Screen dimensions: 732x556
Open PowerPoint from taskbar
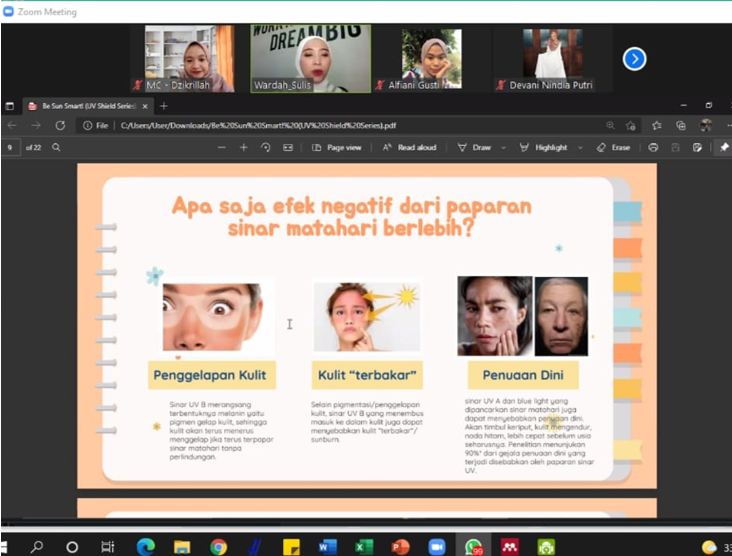point(400,547)
